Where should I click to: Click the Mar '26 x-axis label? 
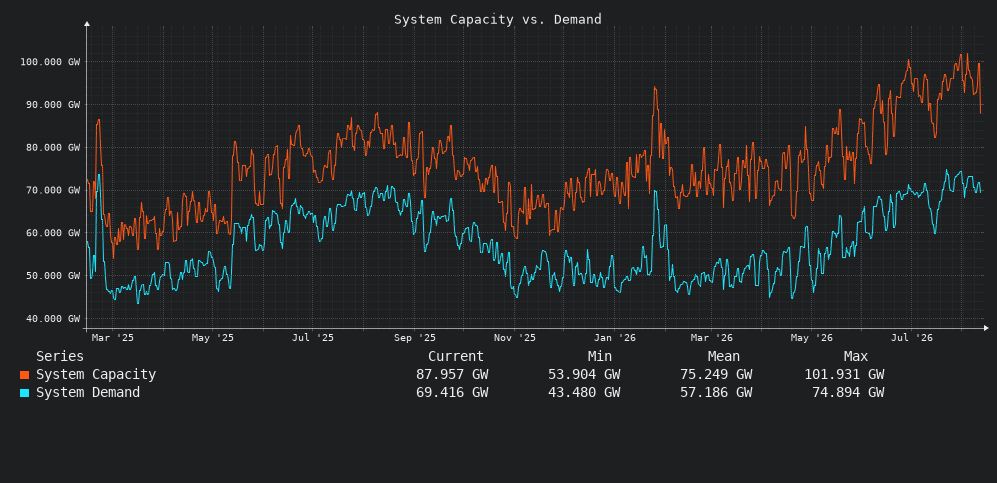coord(712,338)
